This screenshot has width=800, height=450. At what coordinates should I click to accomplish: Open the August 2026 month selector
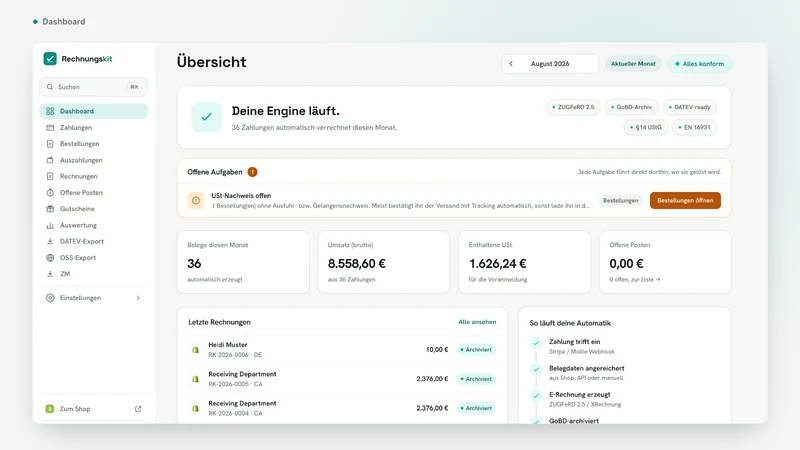coord(550,64)
